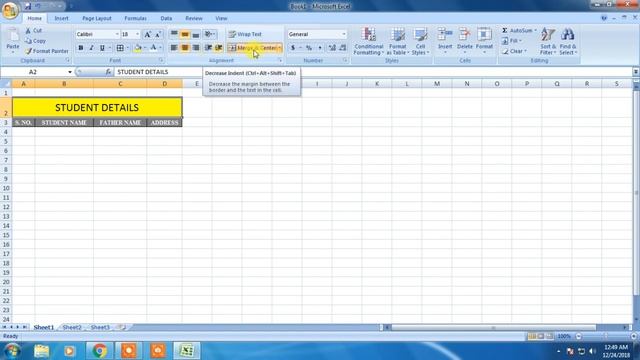640x360 pixels.
Task: Click the formula bar containing STUDENT DETAILS
Action: (x=373, y=72)
